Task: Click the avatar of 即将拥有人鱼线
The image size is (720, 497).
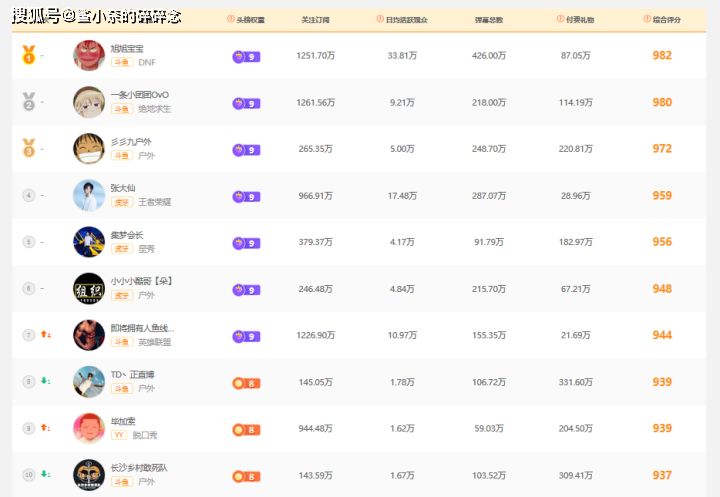Action: pos(89,335)
